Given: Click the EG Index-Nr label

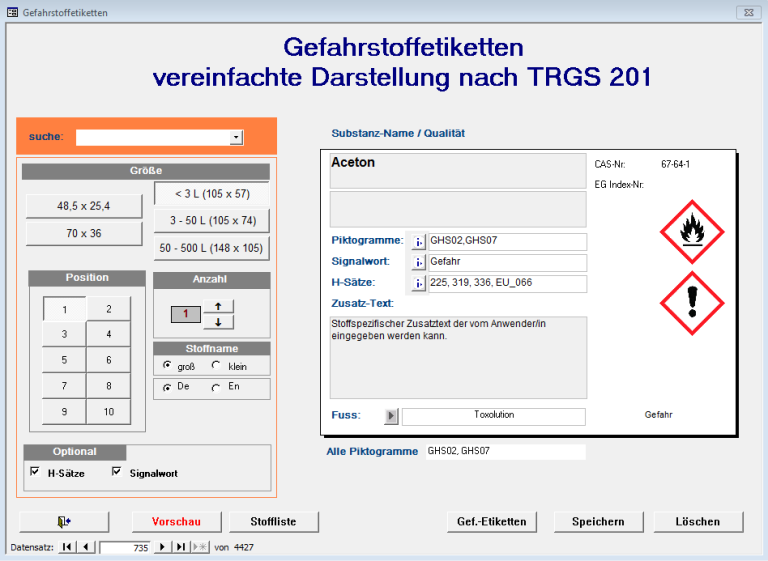Looking at the screenshot, I should pyautogui.click(x=619, y=185).
